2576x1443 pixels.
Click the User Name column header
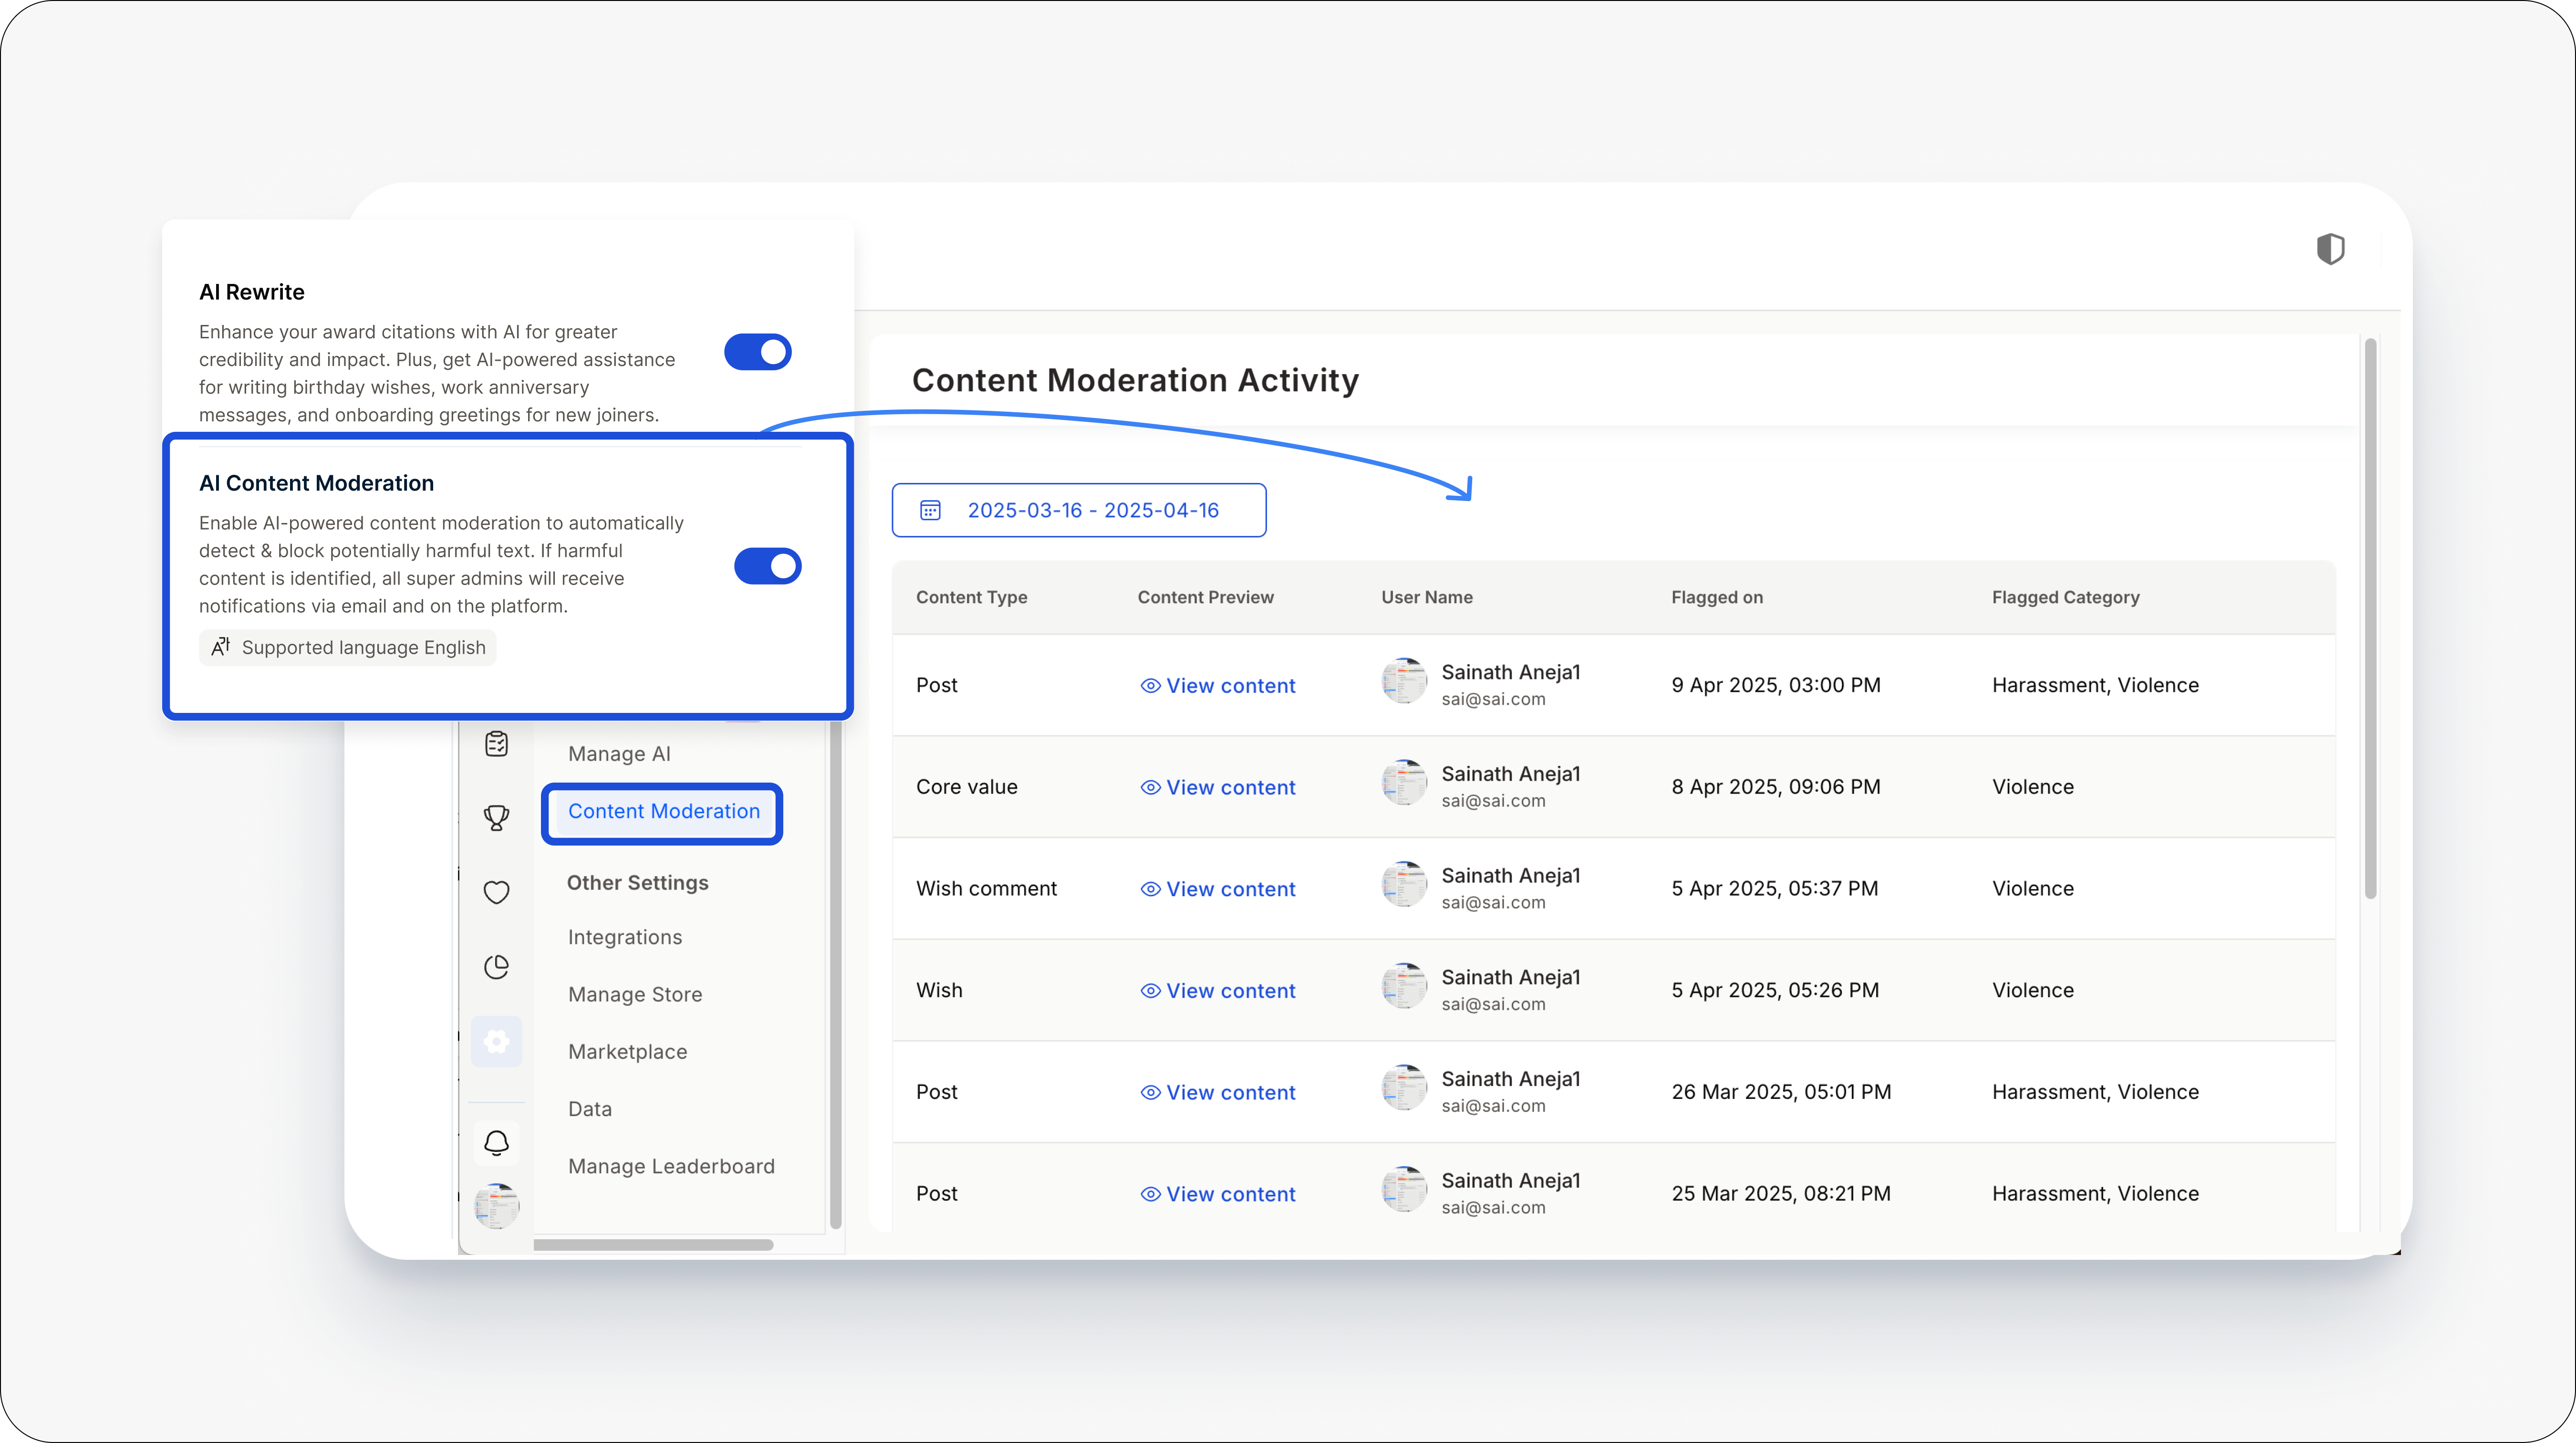click(1427, 597)
